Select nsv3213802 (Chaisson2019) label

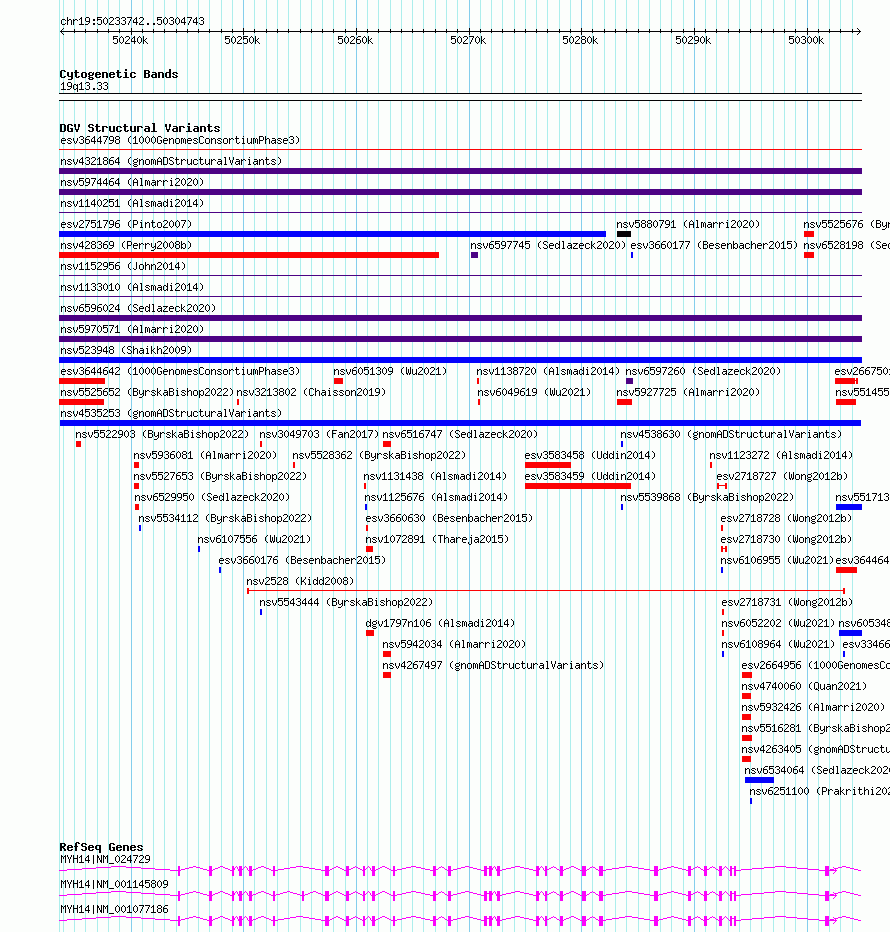point(311,392)
